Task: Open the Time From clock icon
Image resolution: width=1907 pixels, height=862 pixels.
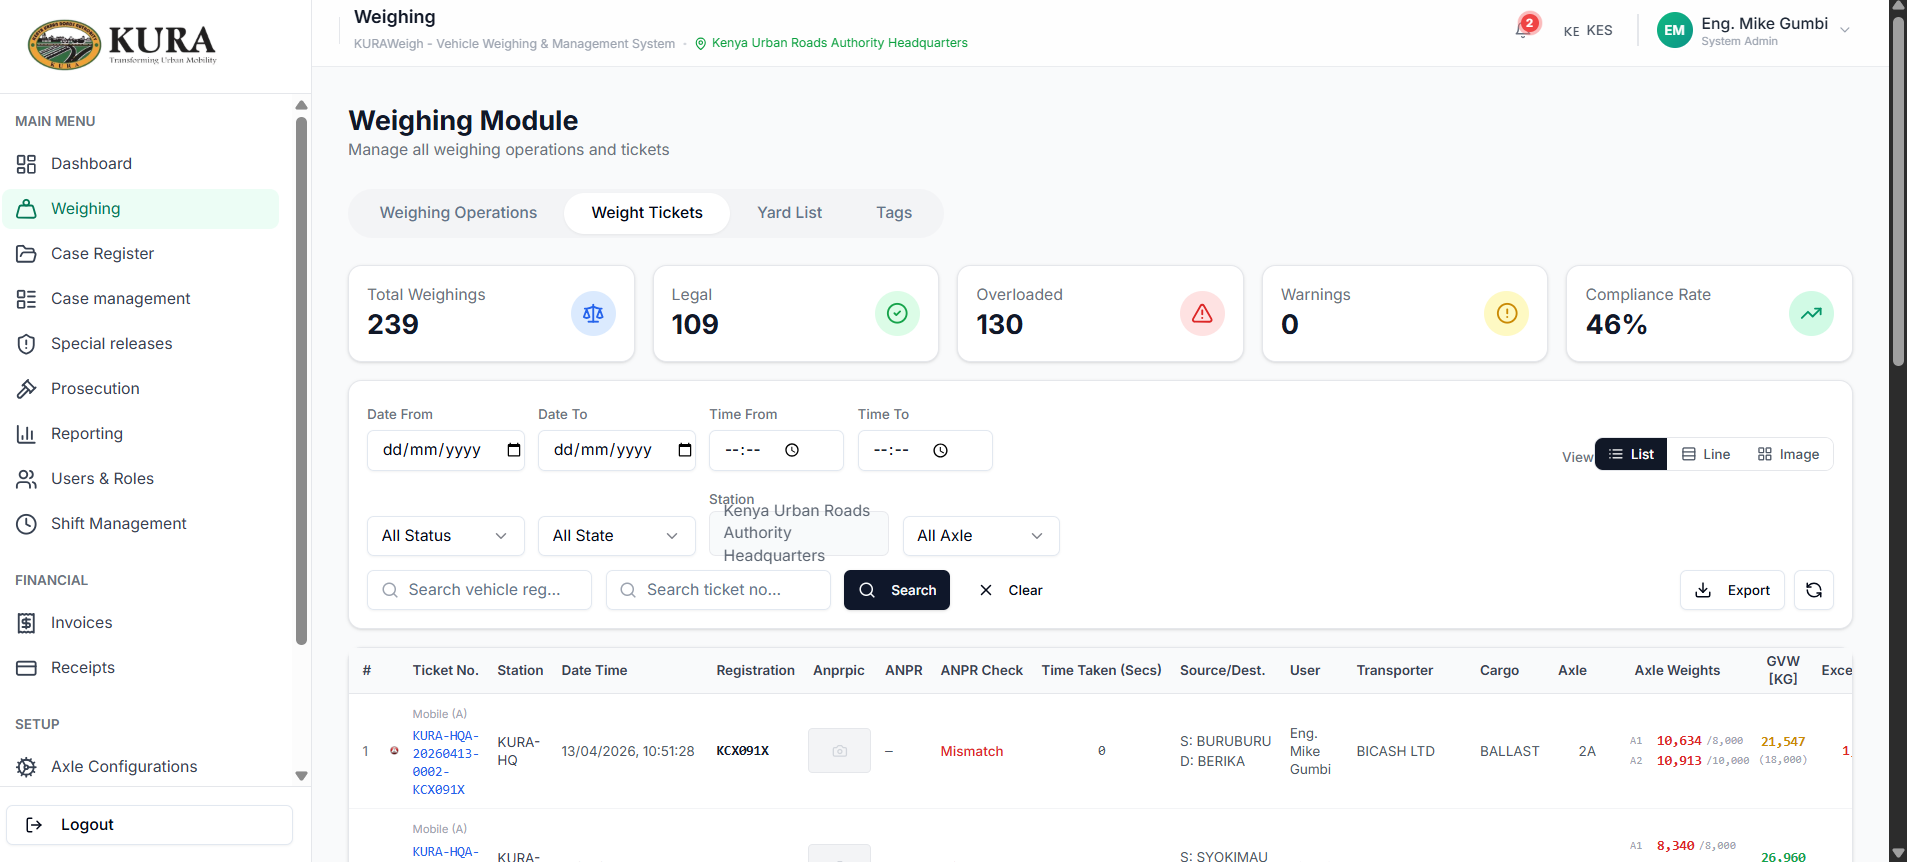Action: [x=792, y=450]
